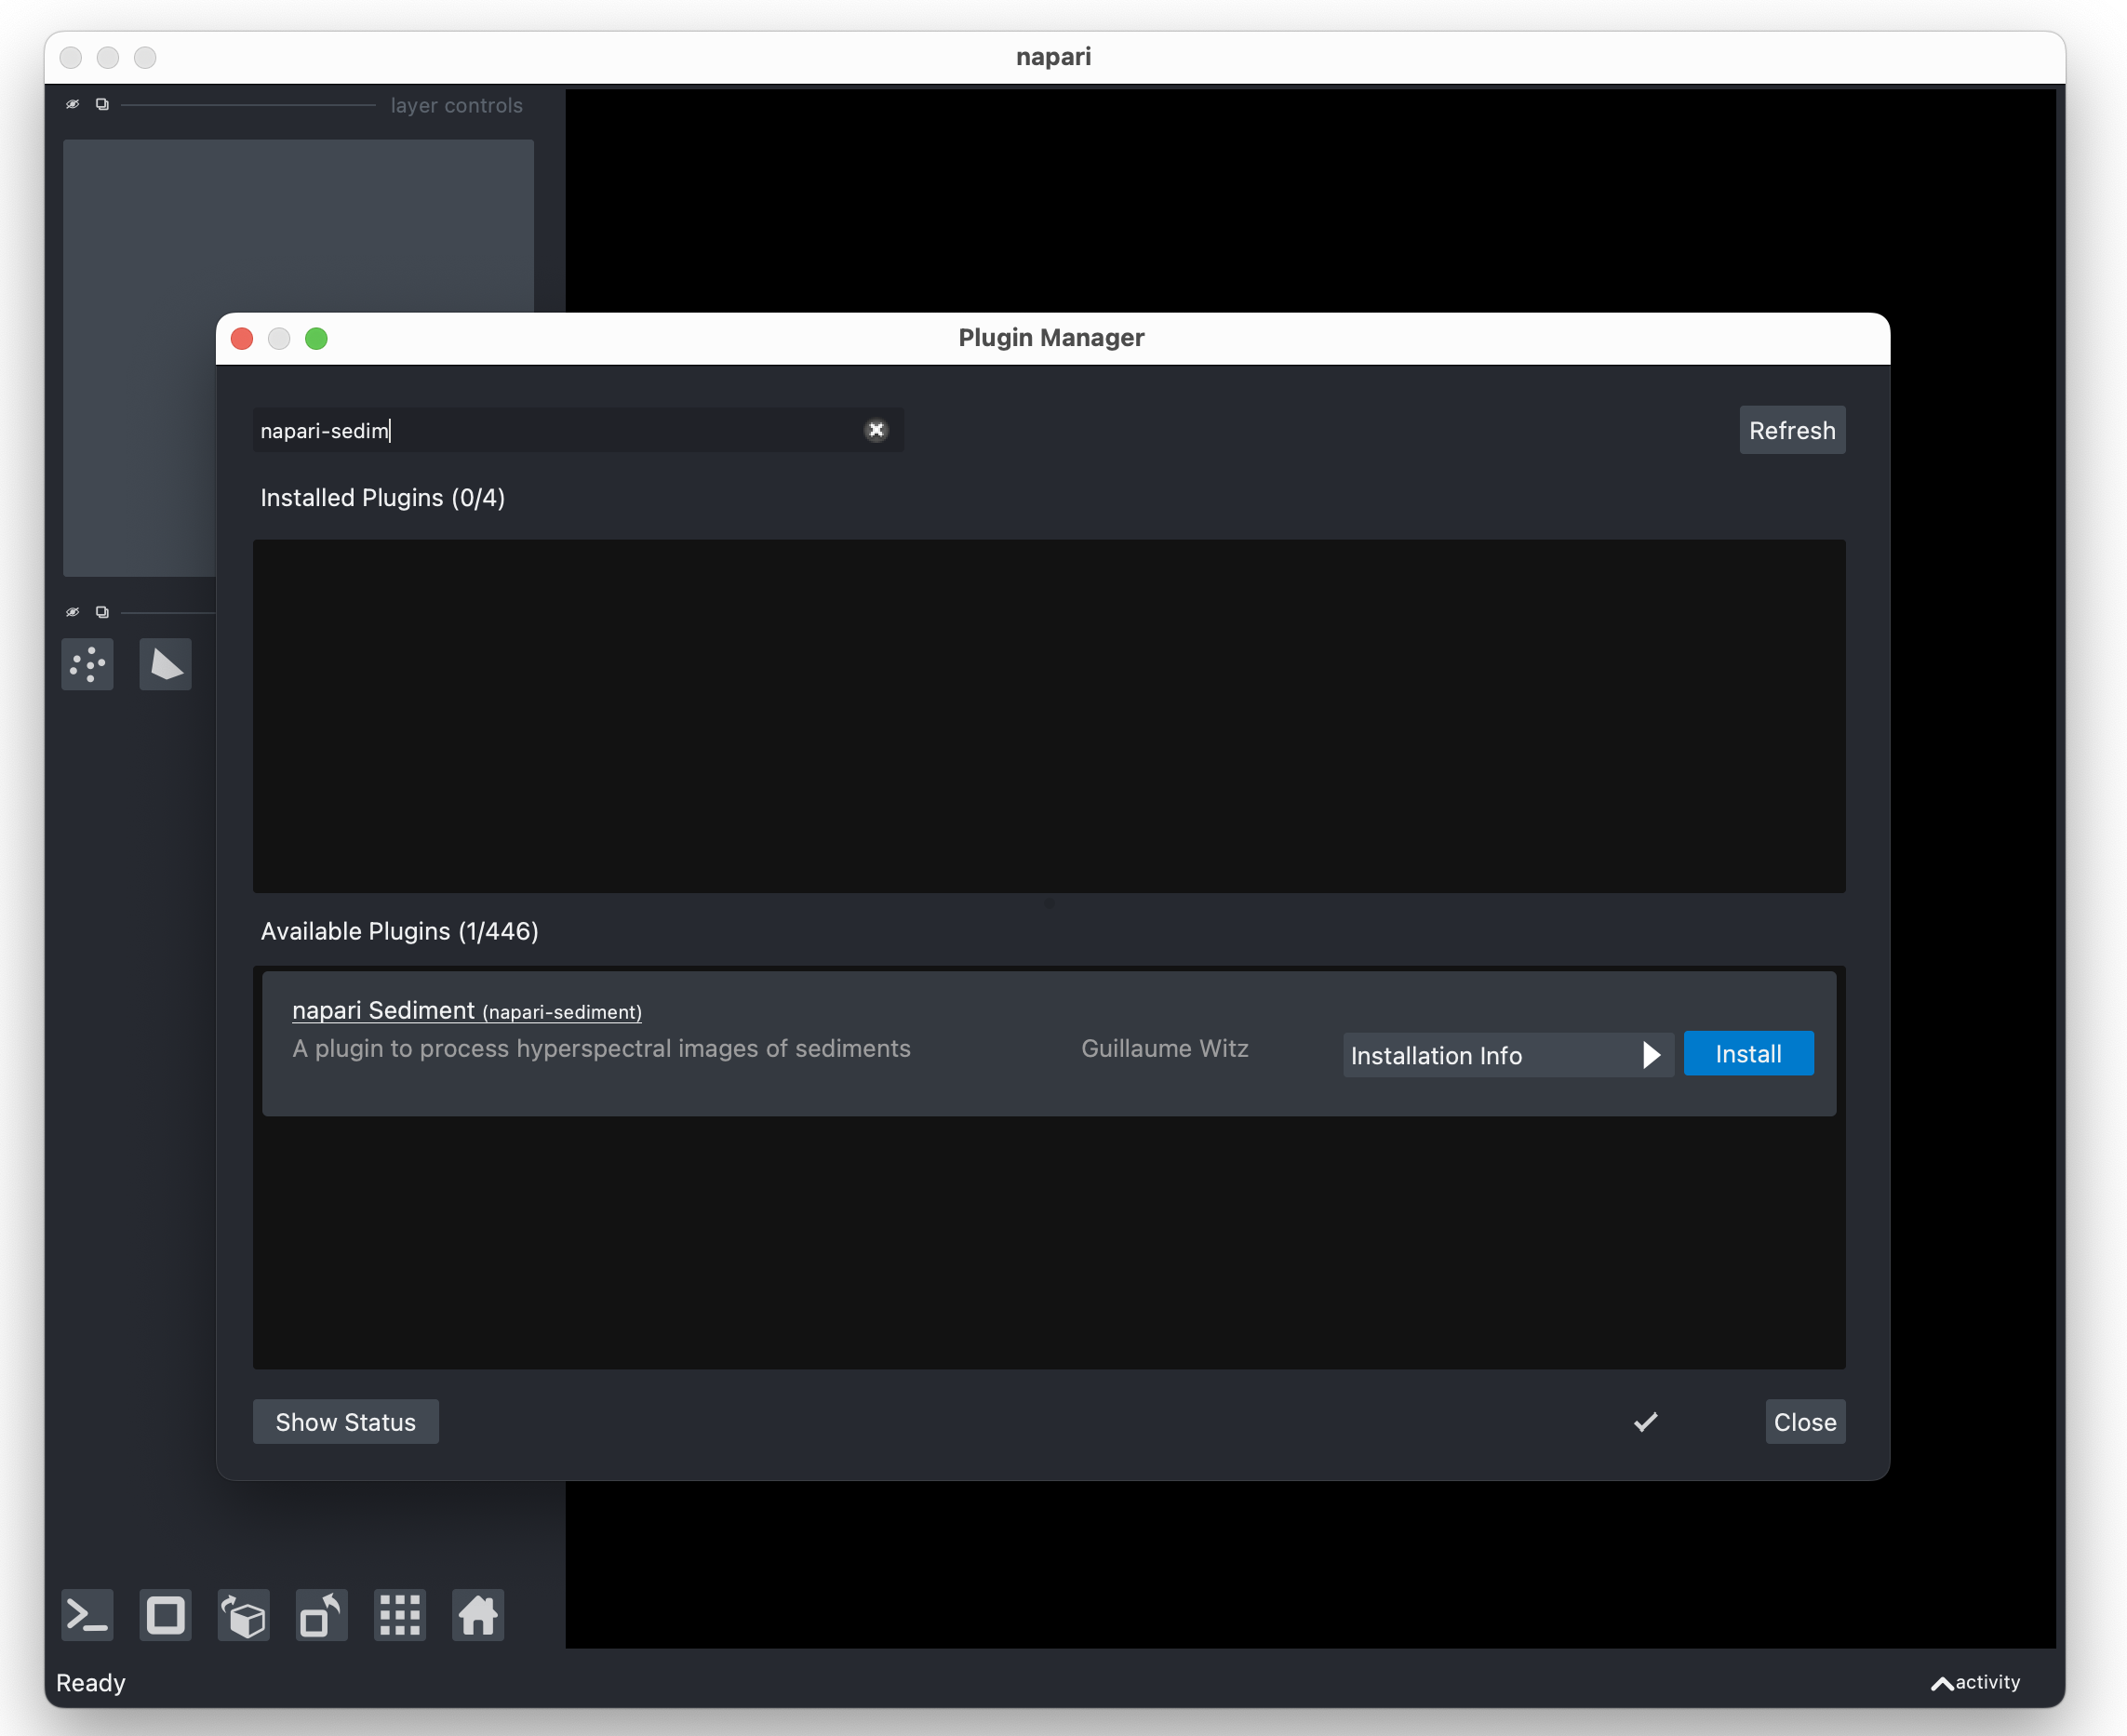Click Show Status button
The height and width of the screenshot is (1736, 2127).
point(345,1422)
